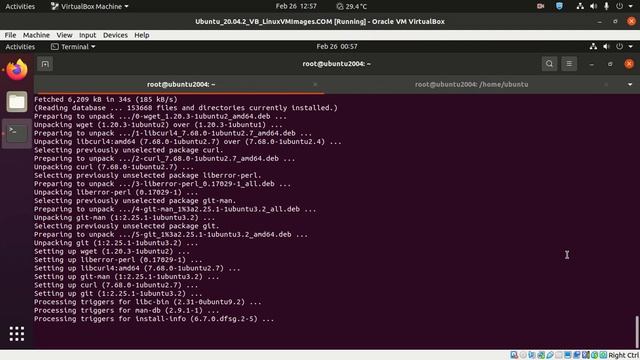Image resolution: width=640 pixels, height=360 pixels.
Task: Open host clock showing Feb 26 12:57
Action: [296, 6]
